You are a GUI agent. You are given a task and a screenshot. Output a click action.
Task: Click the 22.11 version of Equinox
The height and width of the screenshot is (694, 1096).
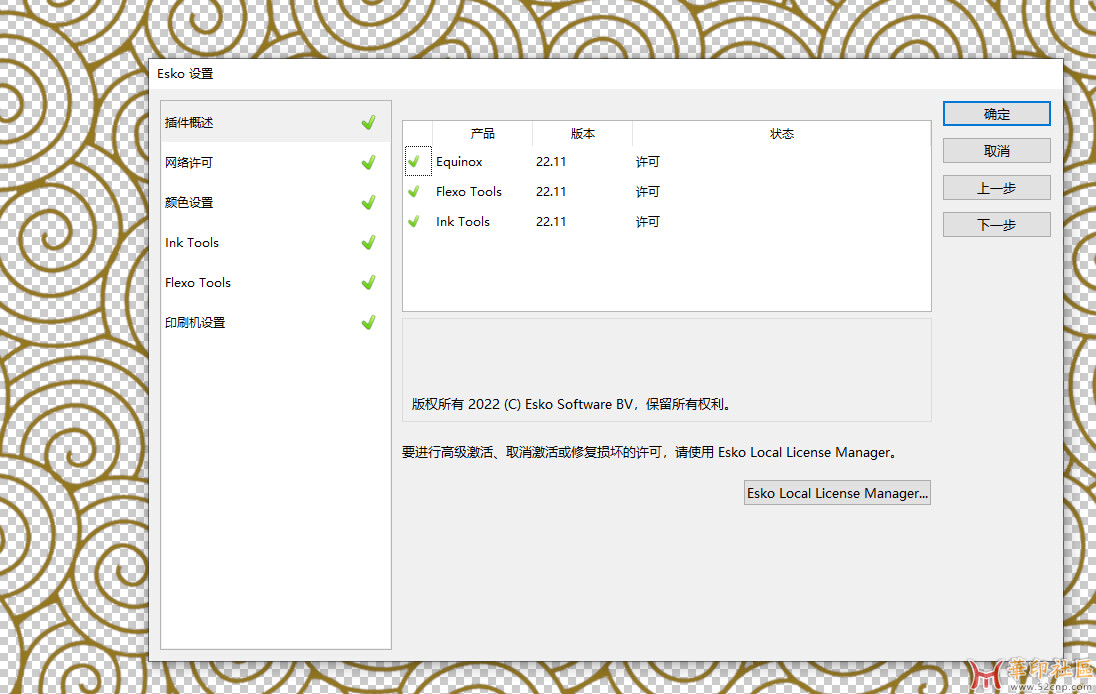pos(551,161)
